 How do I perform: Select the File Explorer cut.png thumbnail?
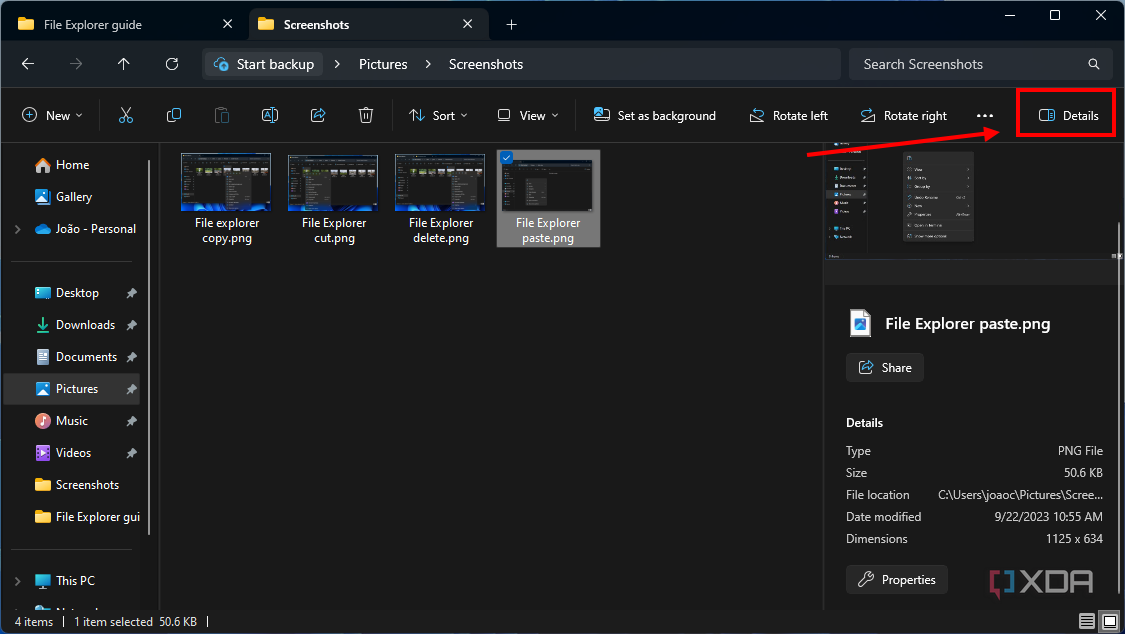click(x=333, y=182)
